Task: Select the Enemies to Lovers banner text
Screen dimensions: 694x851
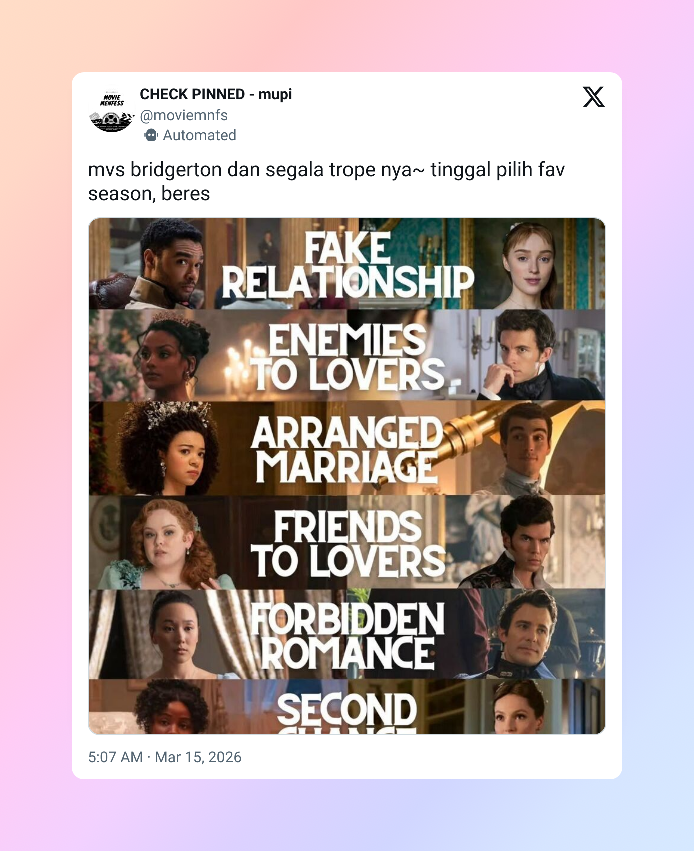Action: (347, 357)
